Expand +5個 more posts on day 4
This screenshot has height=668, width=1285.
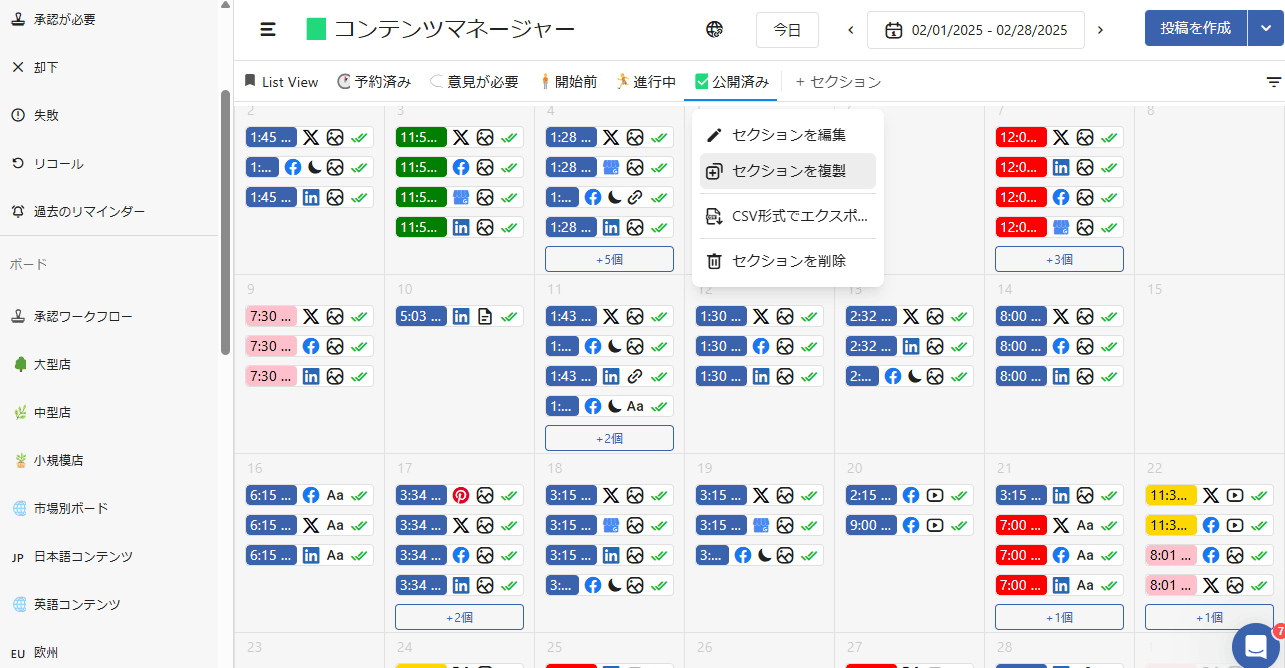(x=609, y=259)
